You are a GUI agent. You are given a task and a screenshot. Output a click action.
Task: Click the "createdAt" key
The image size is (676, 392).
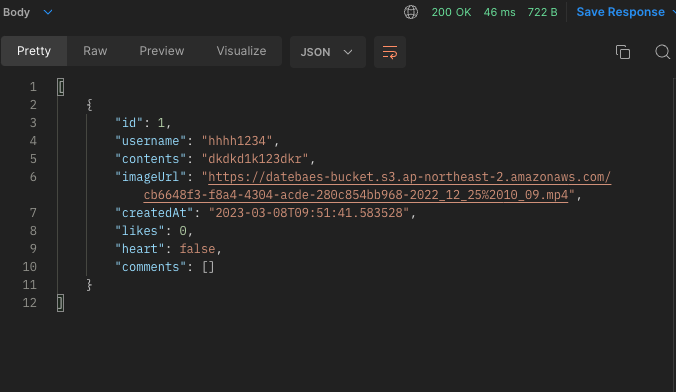154,213
